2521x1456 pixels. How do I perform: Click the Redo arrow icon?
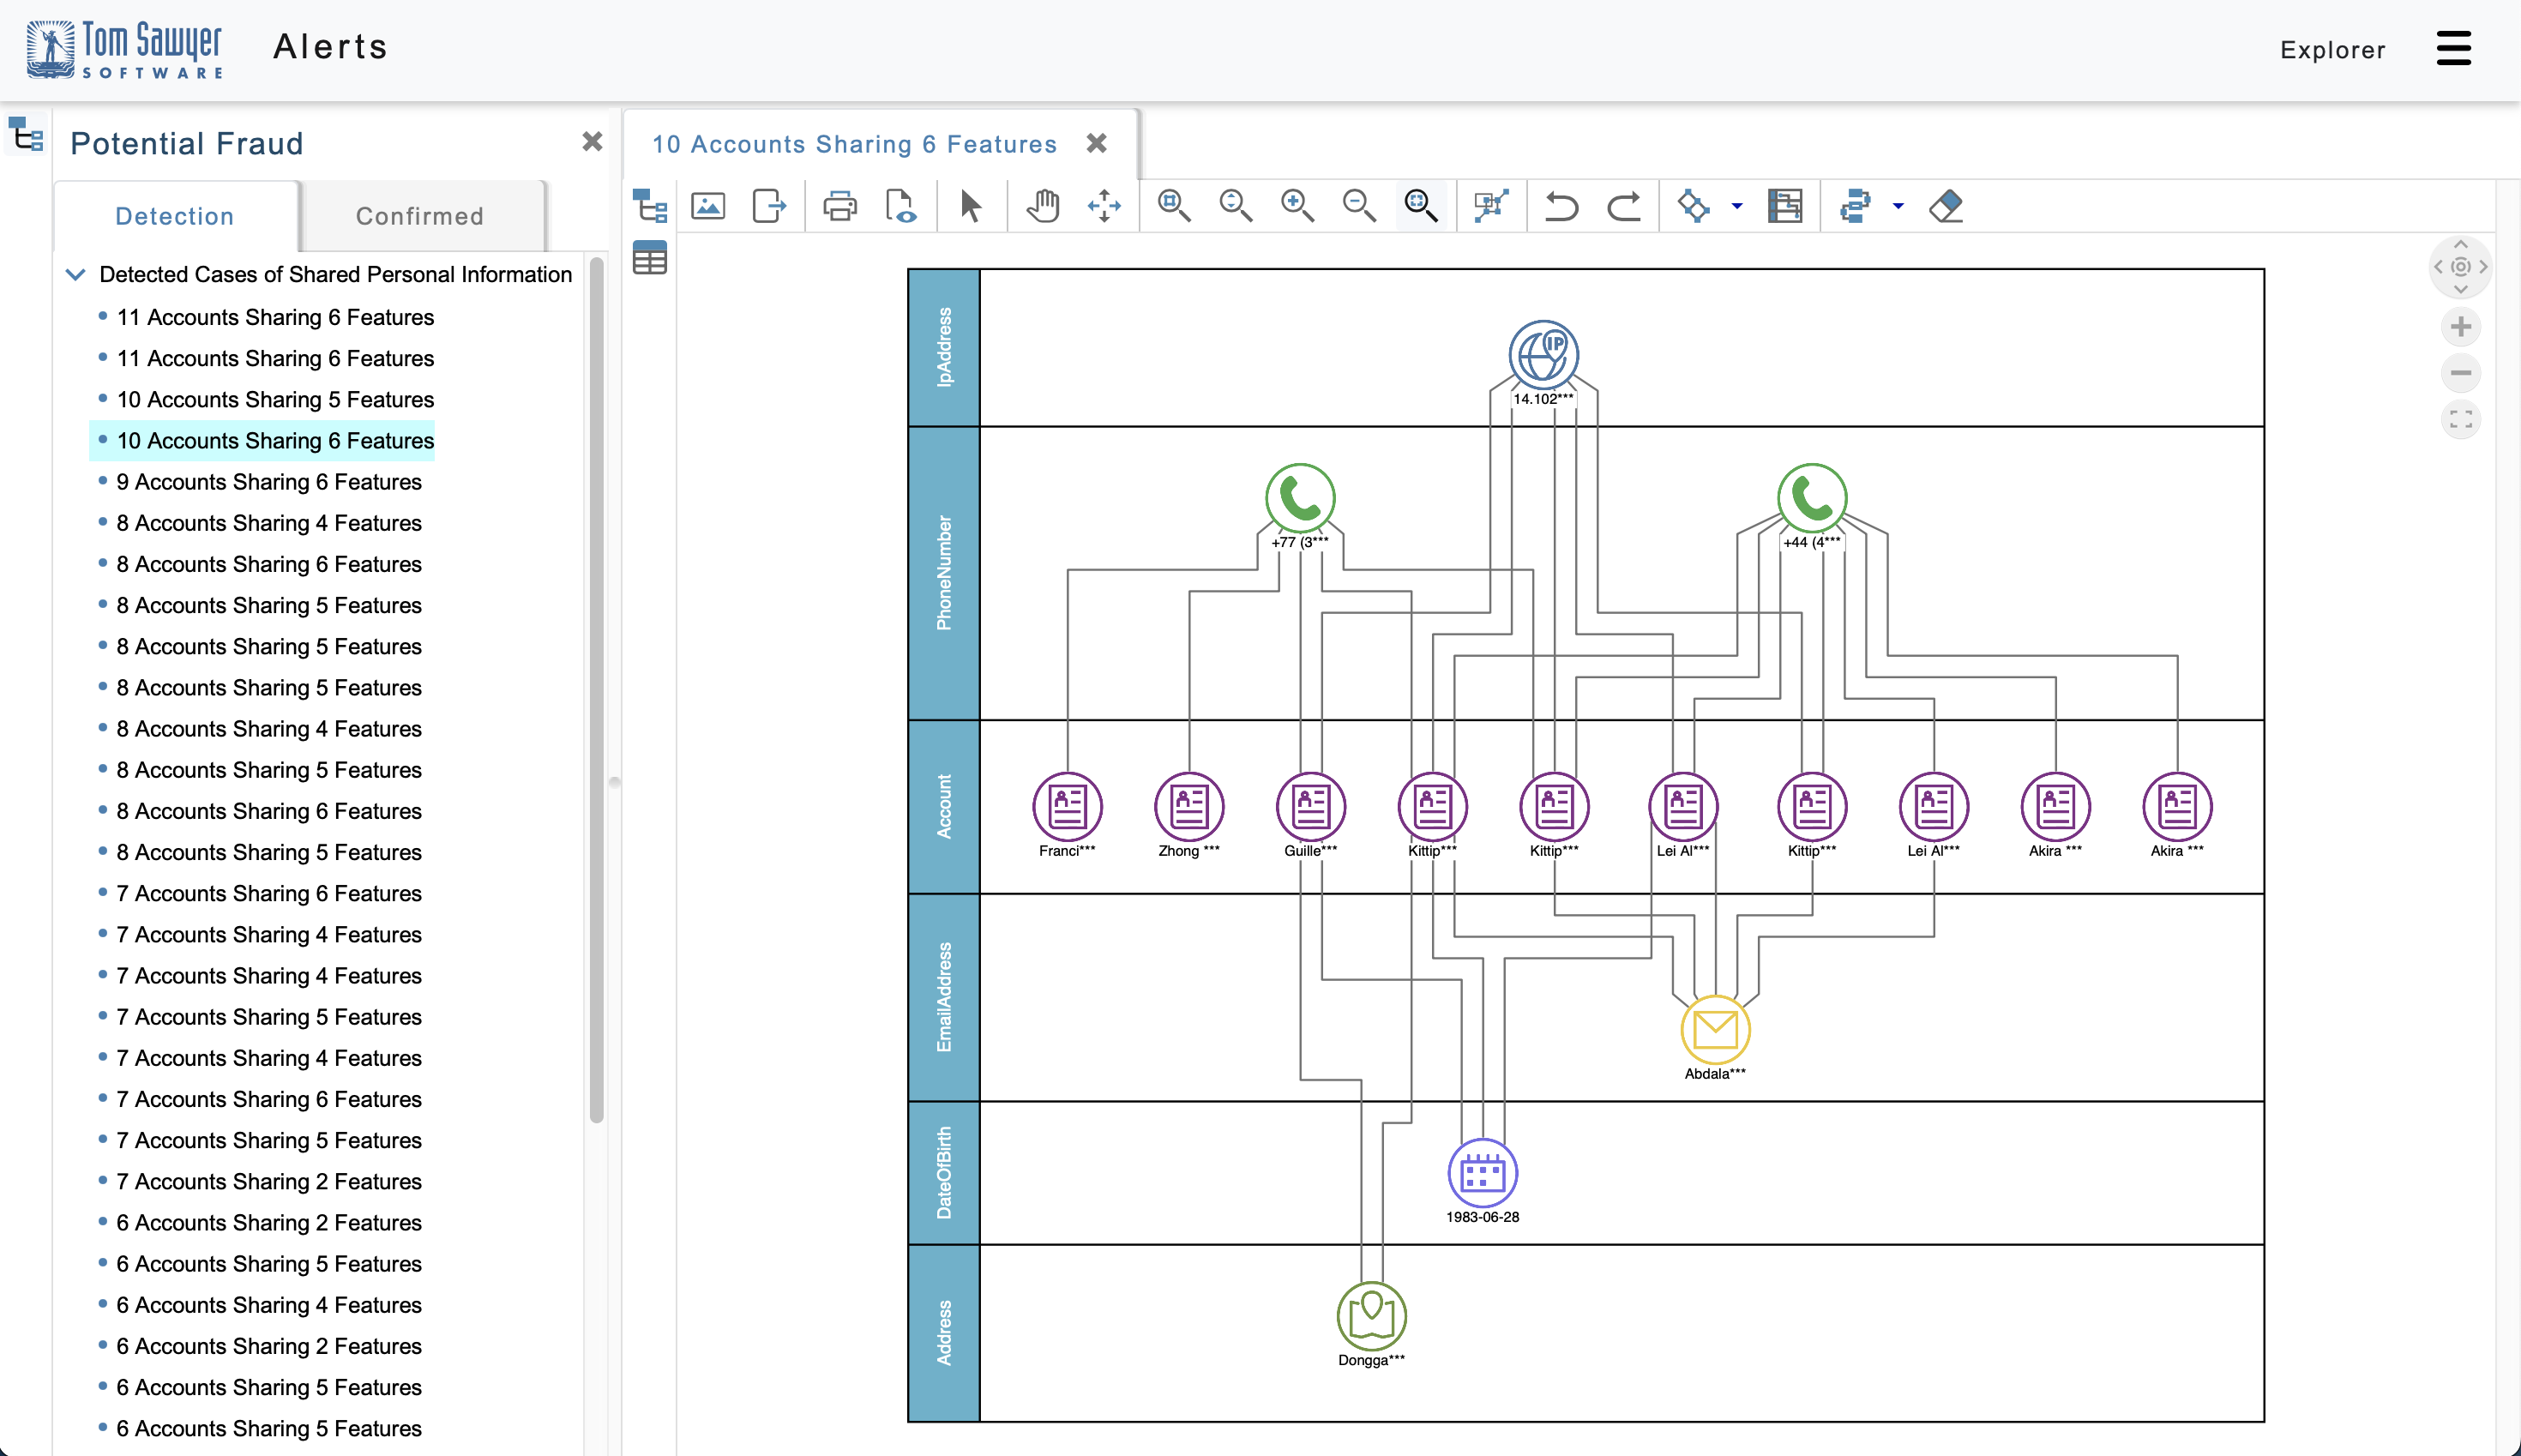pos(1623,206)
